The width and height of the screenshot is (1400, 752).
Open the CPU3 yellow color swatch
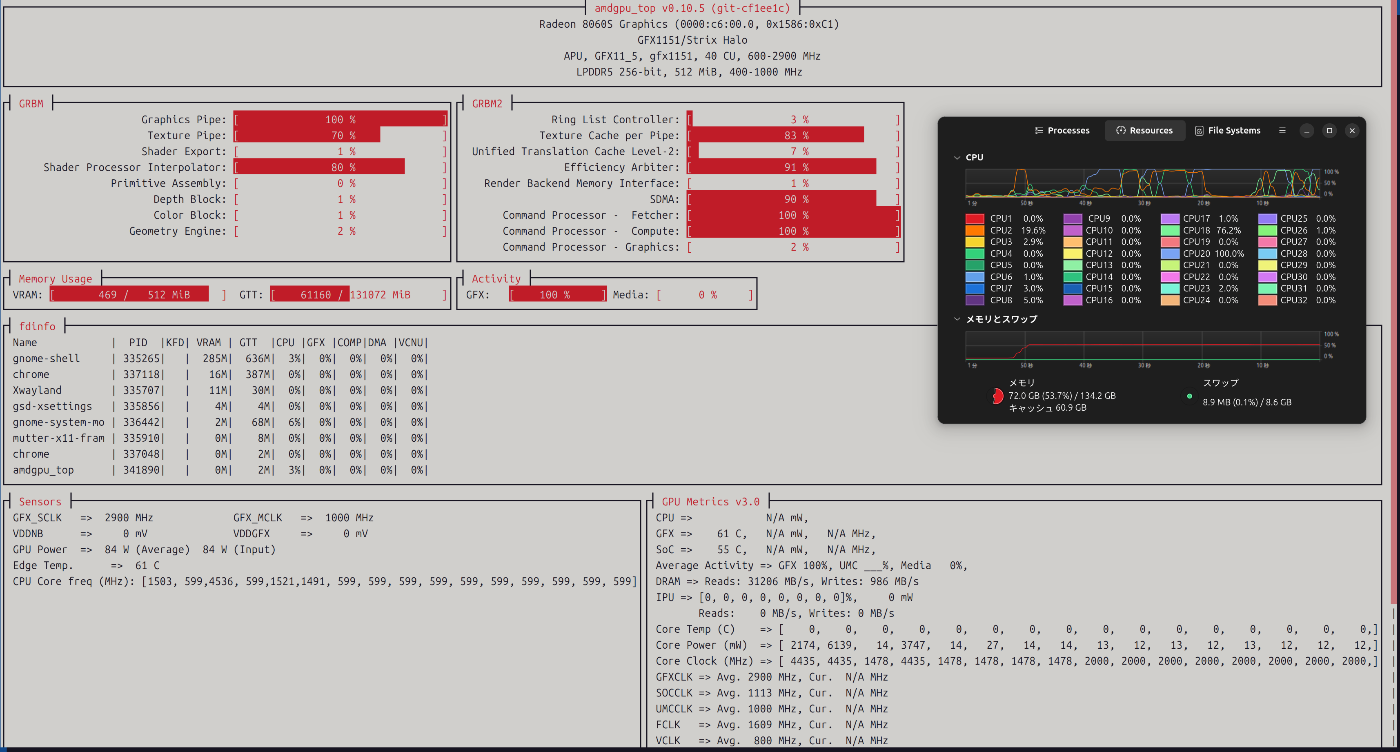tap(975, 242)
